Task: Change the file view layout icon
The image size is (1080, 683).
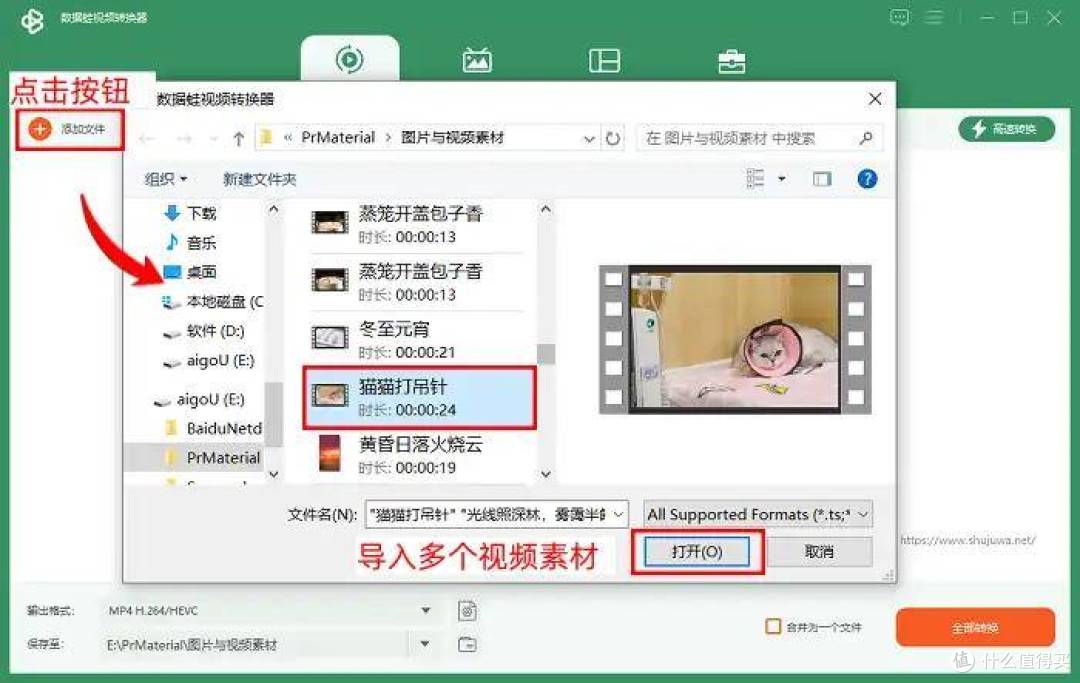Action: pos(755,179)
